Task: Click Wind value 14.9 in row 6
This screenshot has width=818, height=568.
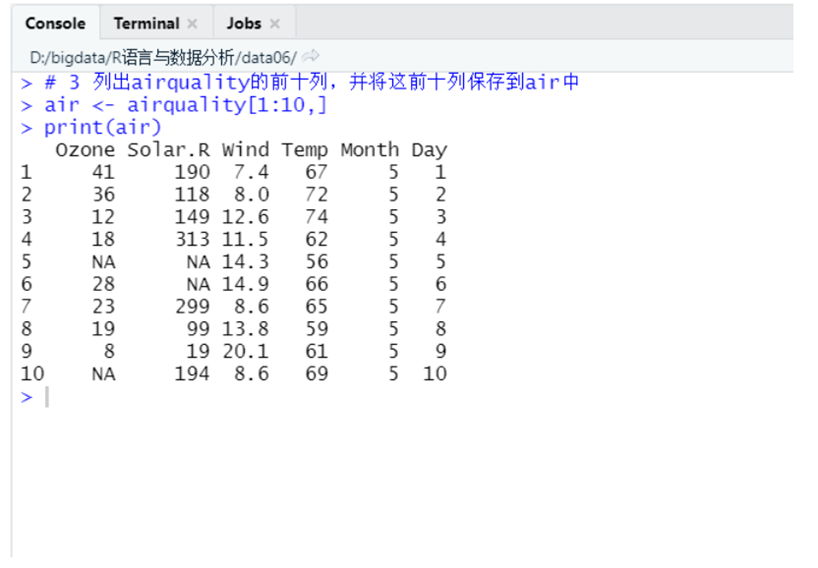Action: (245, 284)
